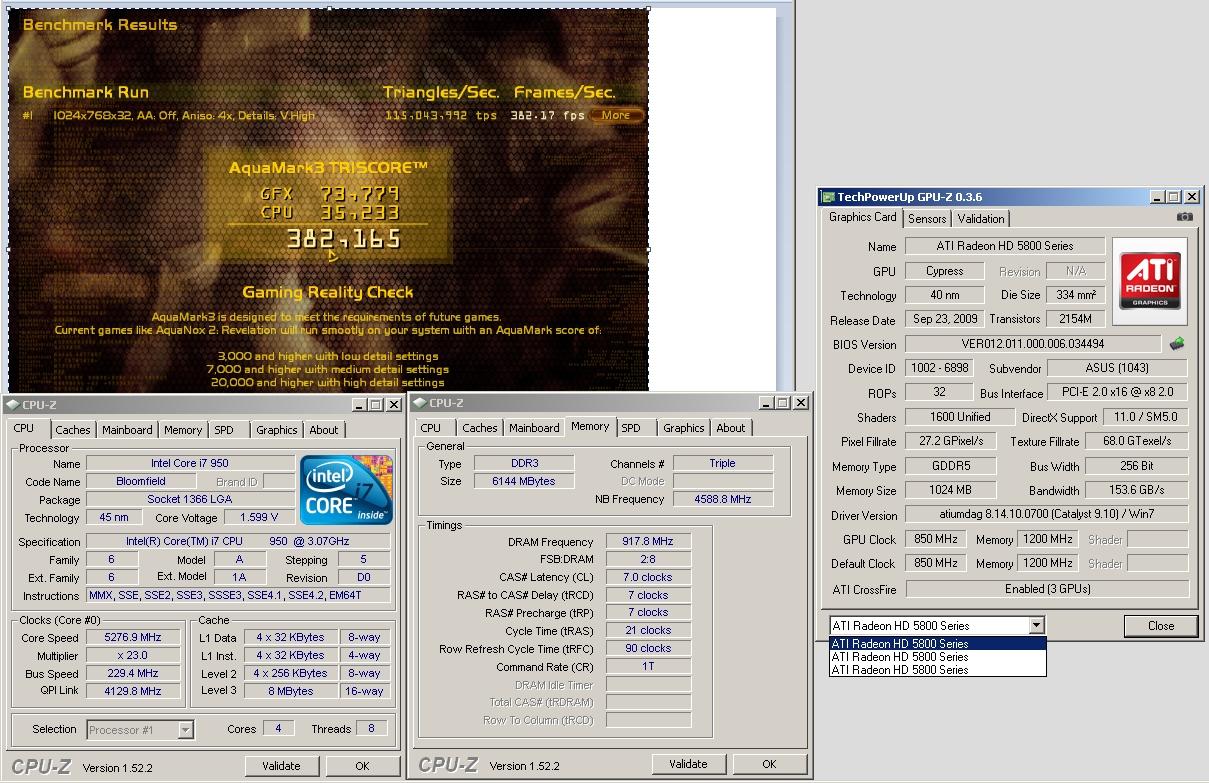Click the ATI CrossFire status field
This screenshot has width=1209, height=783.
tap(1047, 589)
